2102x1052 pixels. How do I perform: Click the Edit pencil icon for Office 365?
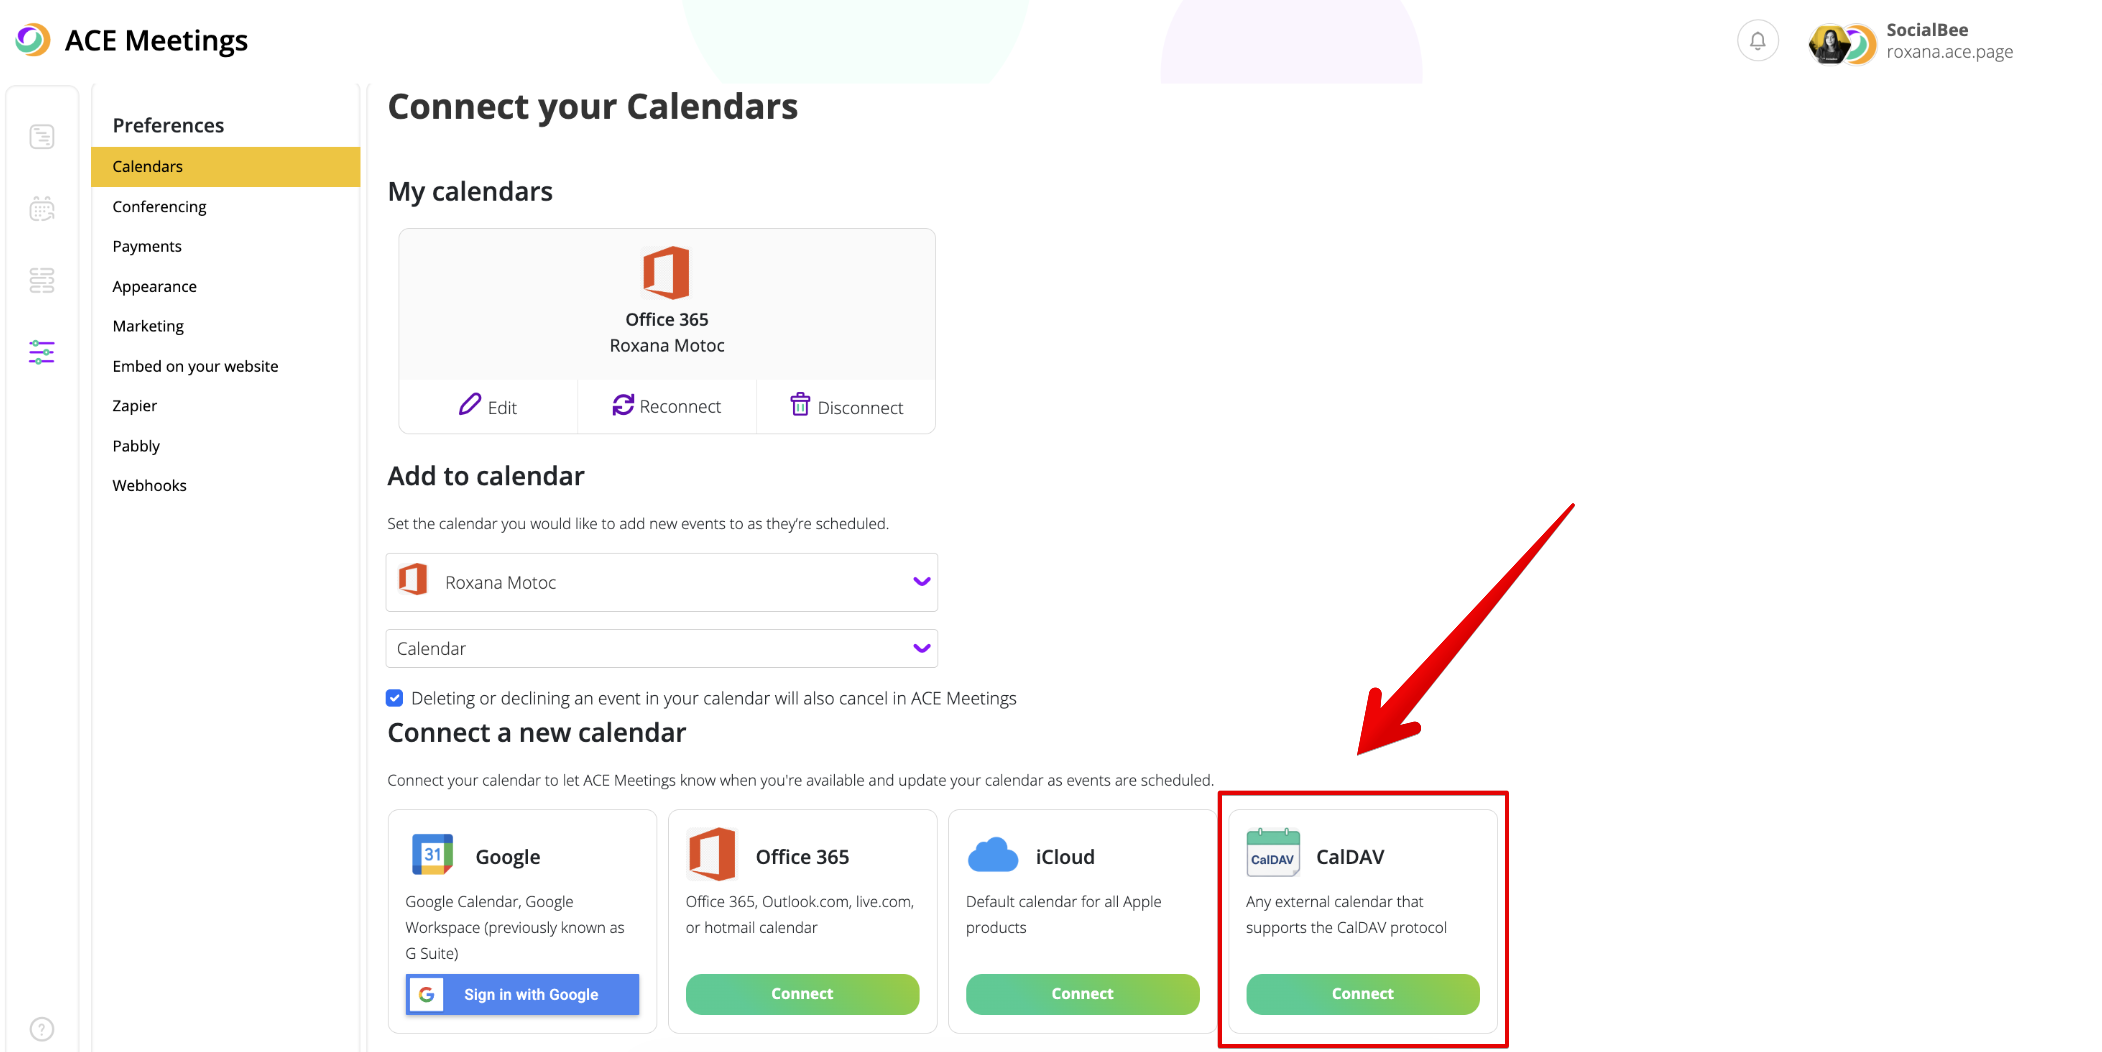470,405
